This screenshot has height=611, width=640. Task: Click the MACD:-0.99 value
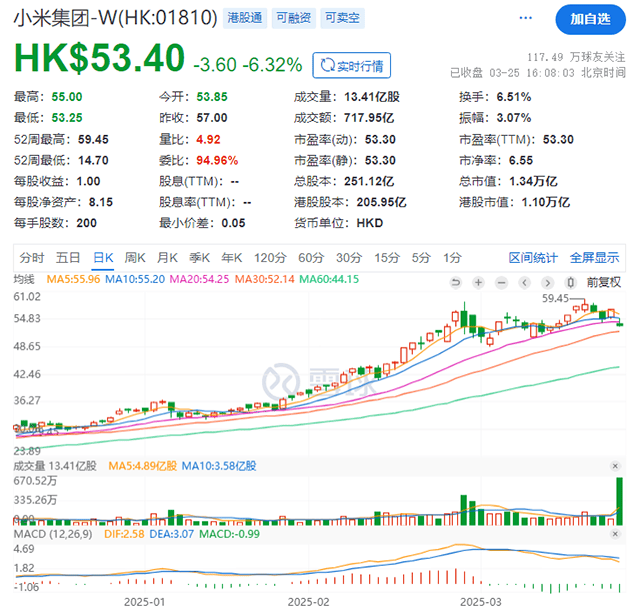point(229,534)
